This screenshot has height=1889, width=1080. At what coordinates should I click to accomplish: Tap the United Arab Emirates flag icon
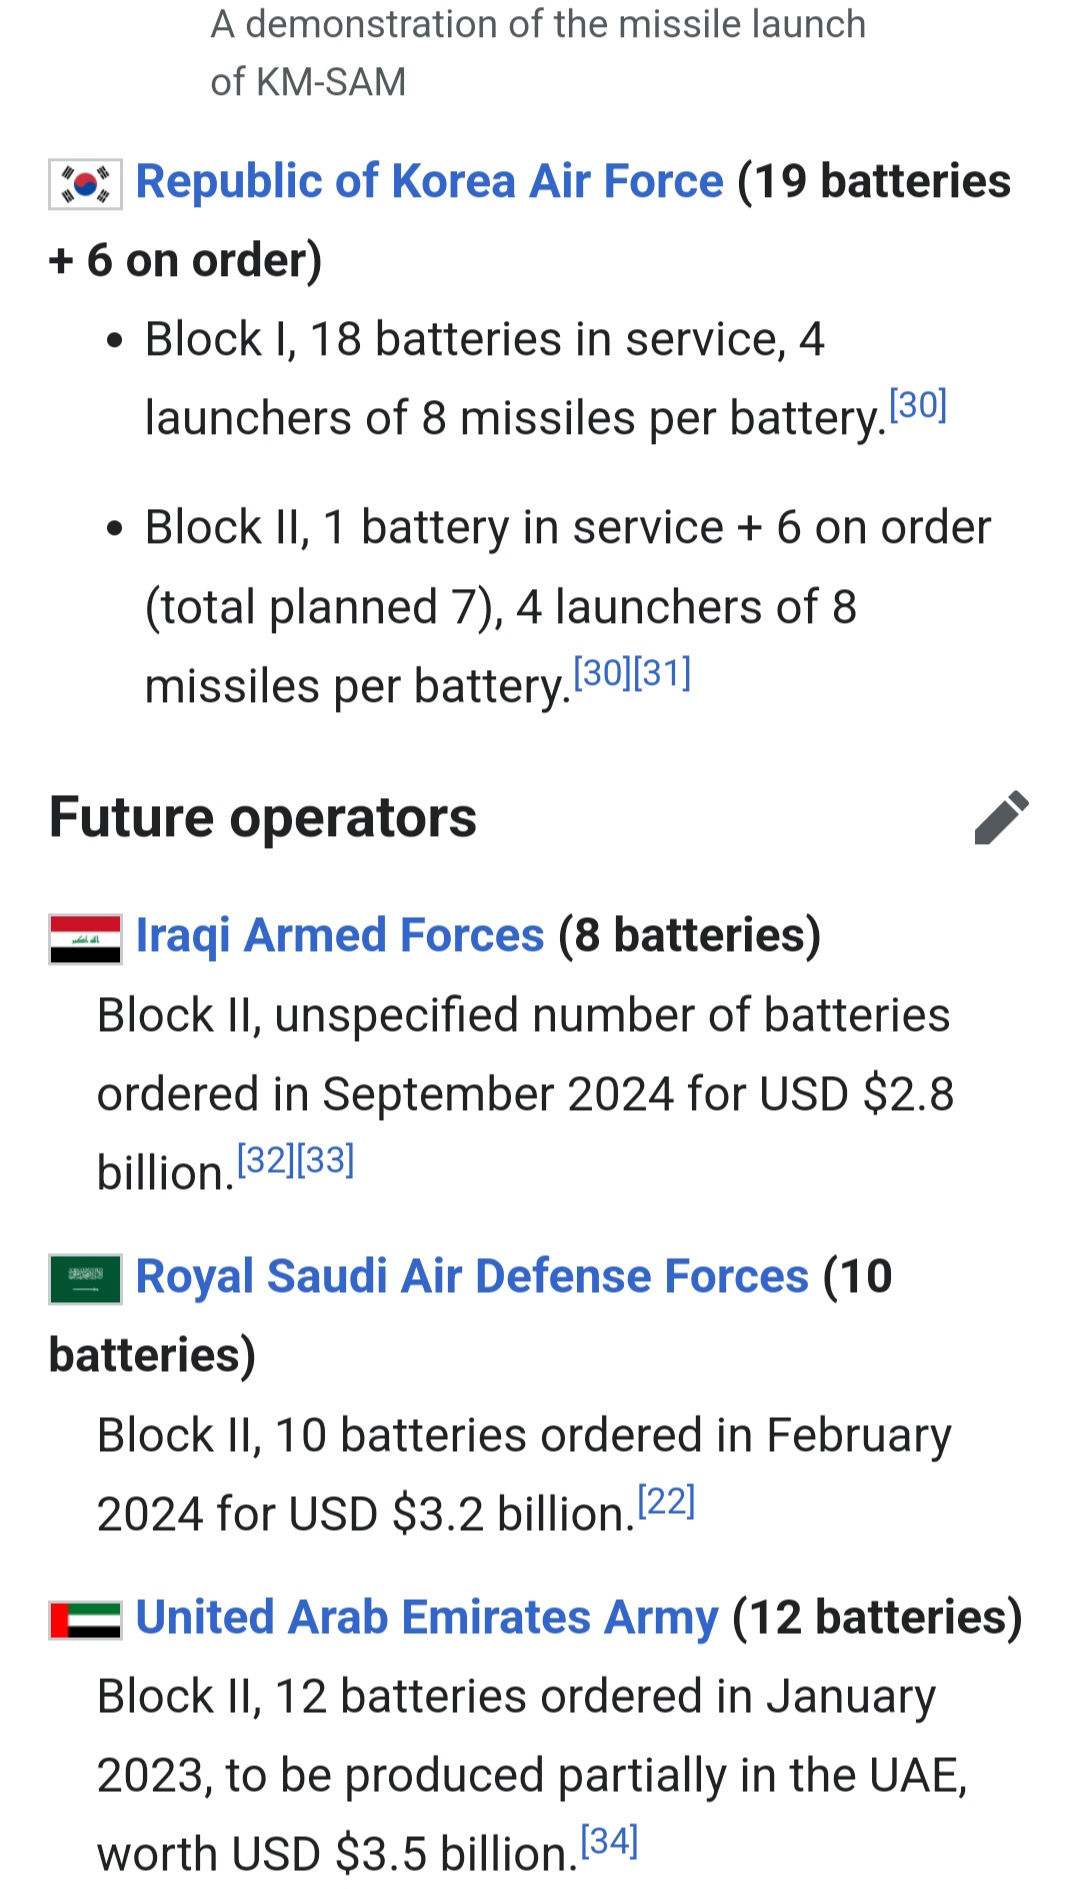85,1620
